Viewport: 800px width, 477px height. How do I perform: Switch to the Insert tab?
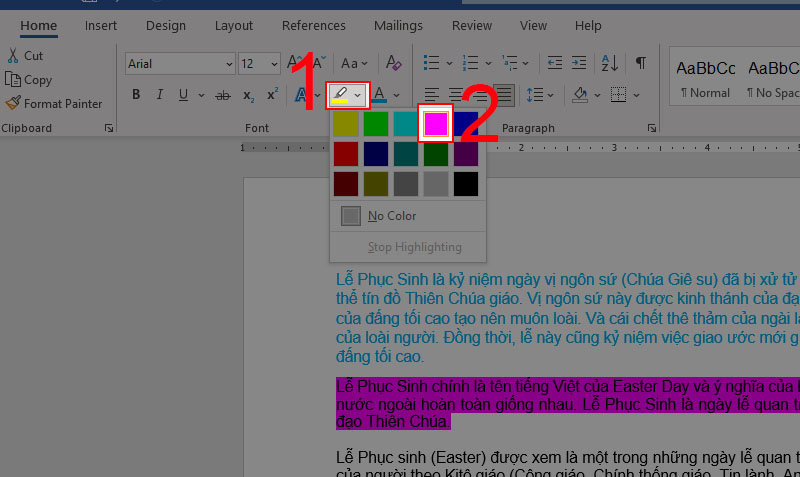click(100, 25)
